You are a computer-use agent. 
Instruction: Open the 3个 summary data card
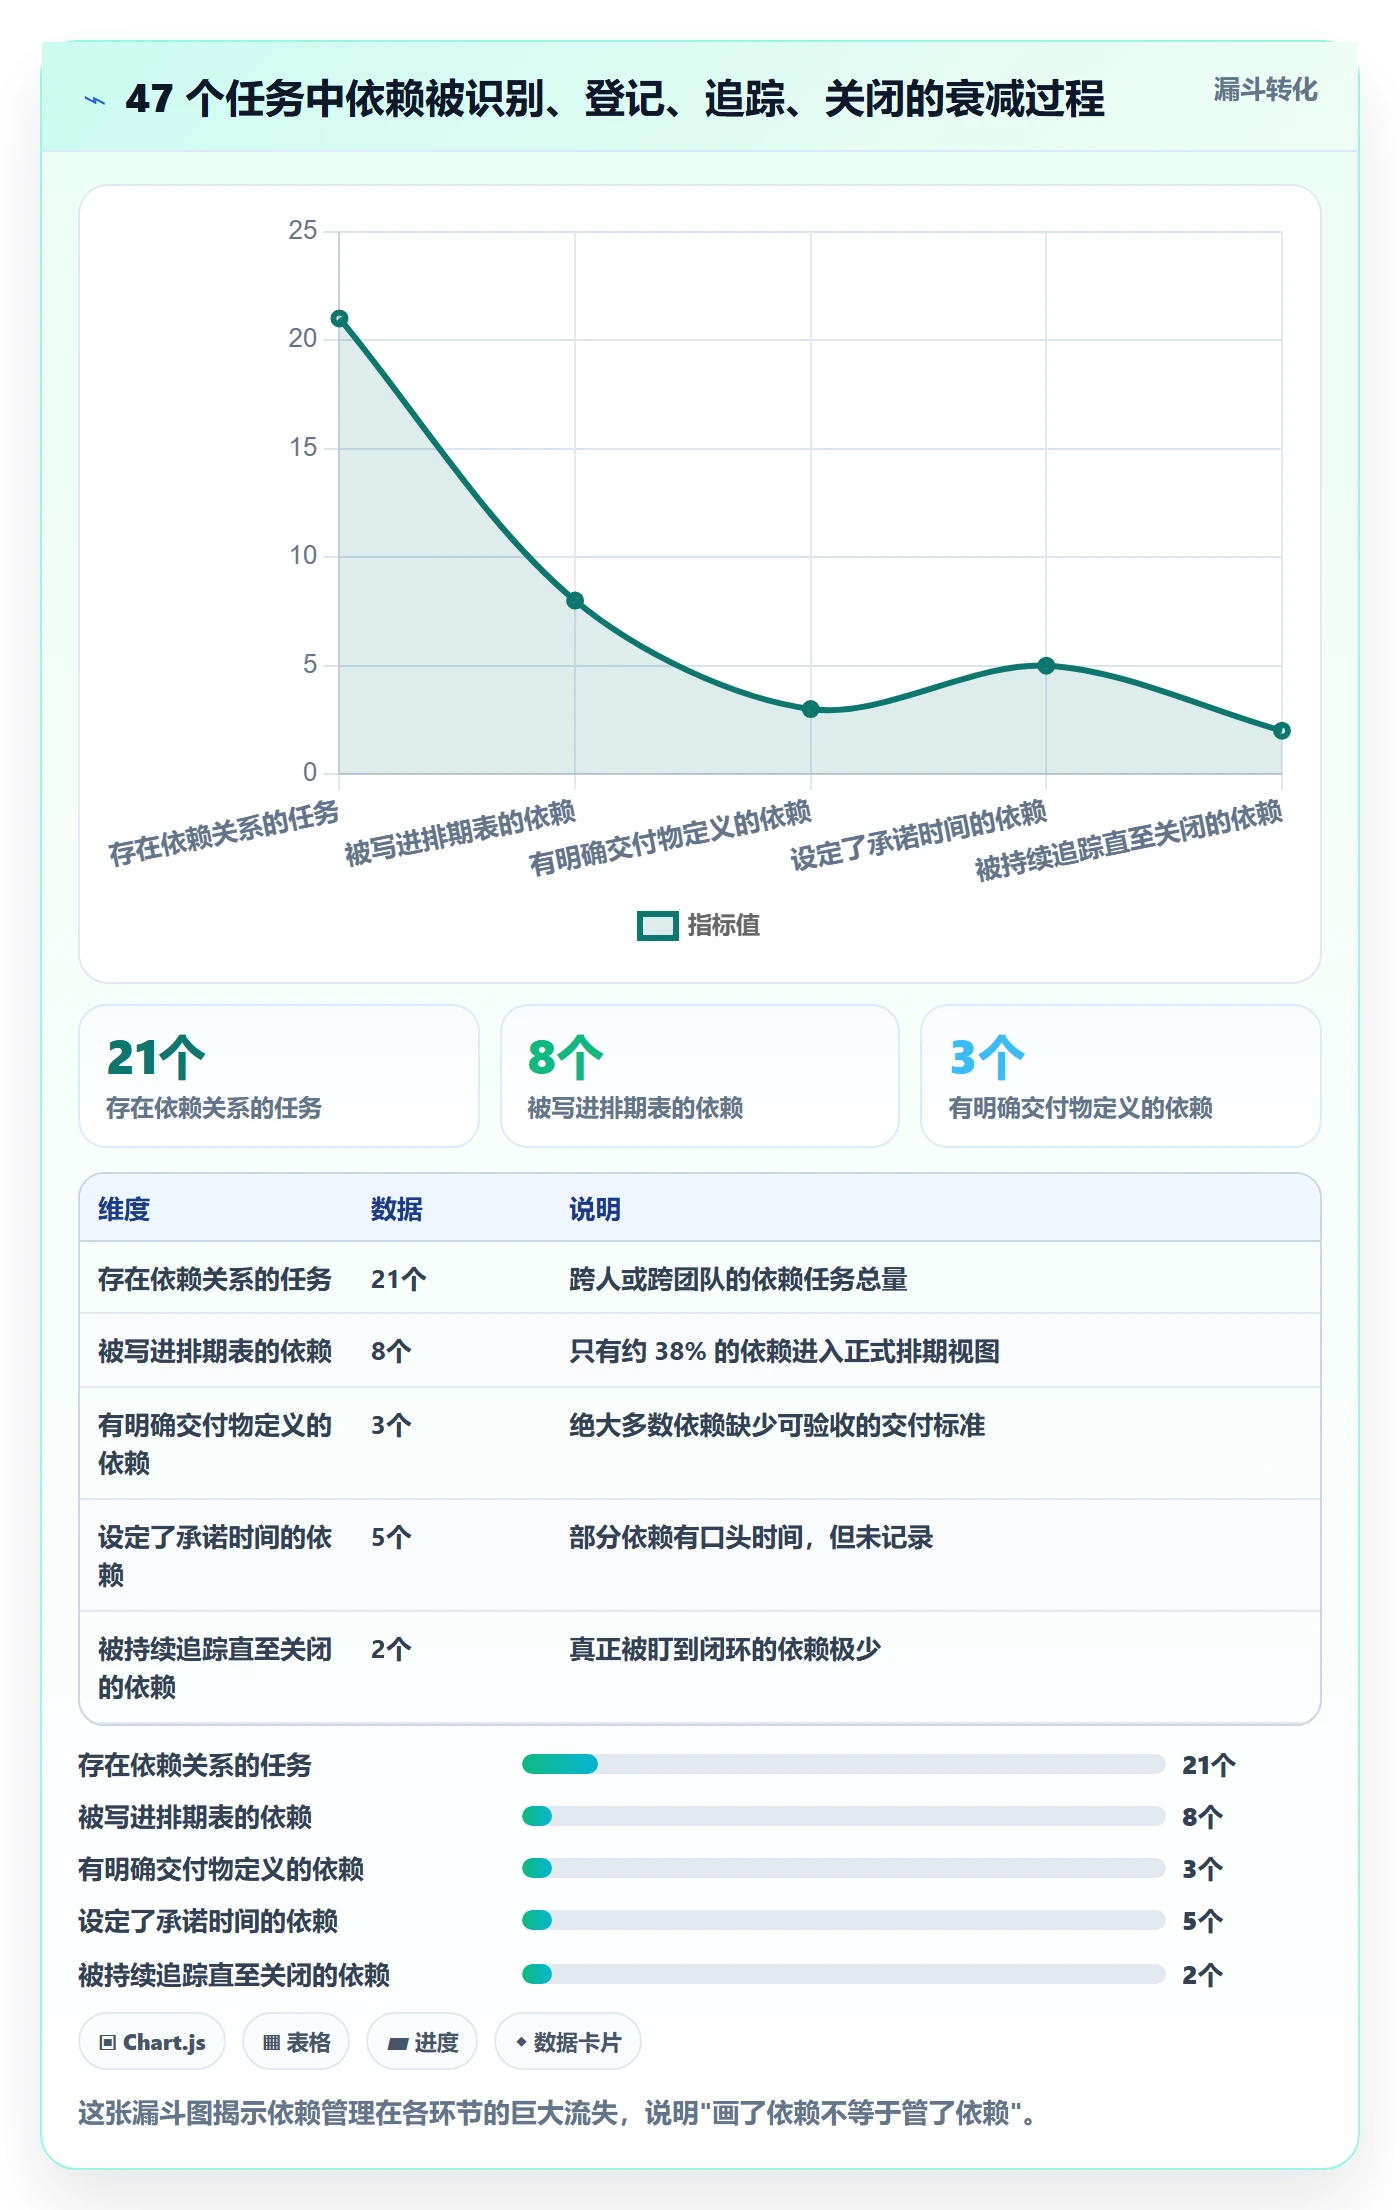(x=1121, y=1076)
